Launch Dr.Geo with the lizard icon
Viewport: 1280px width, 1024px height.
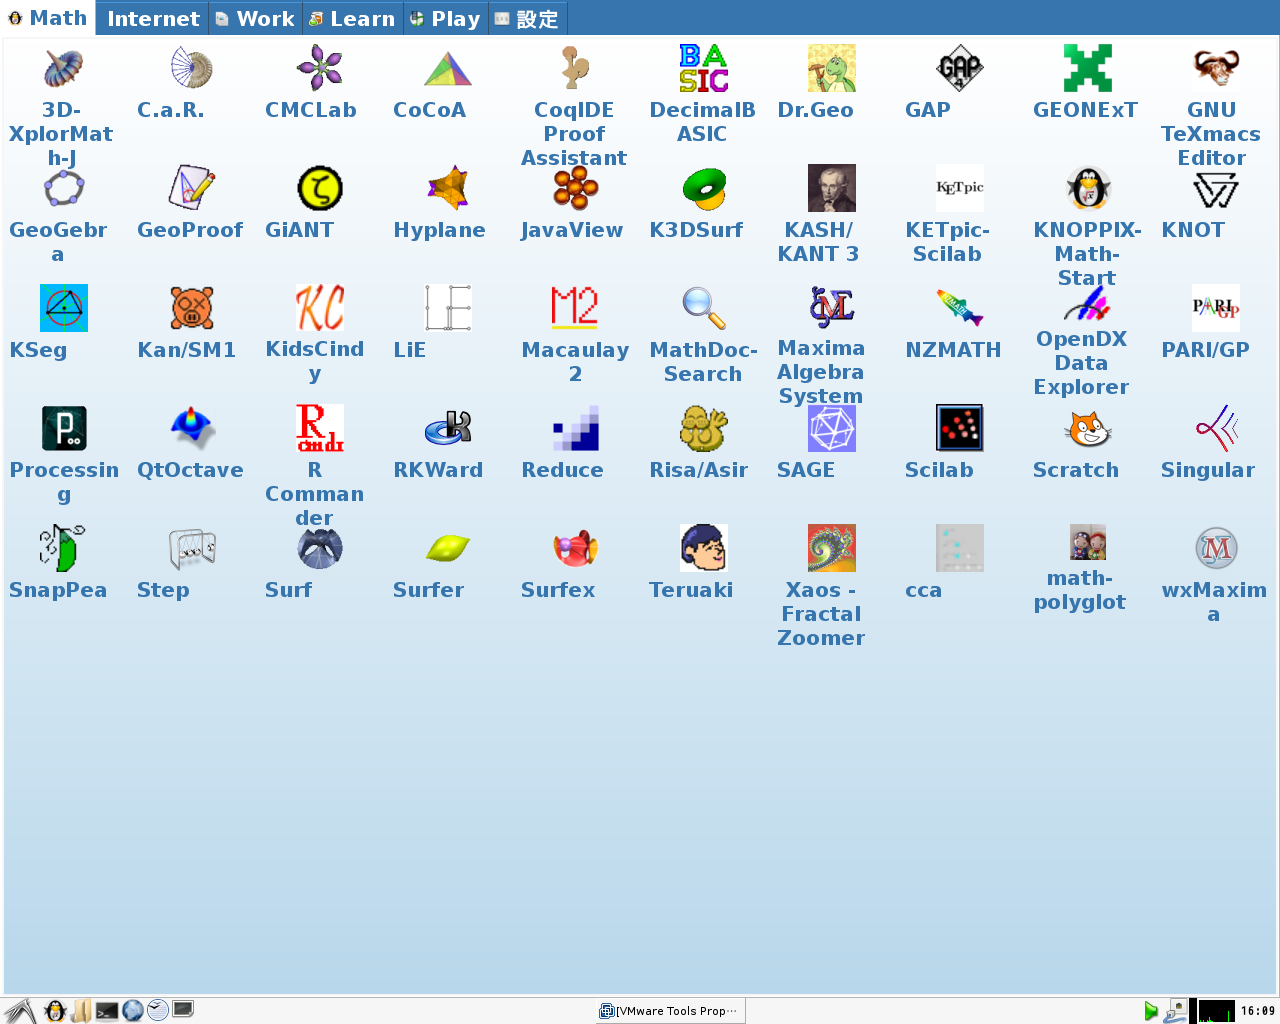coord(832,68)
